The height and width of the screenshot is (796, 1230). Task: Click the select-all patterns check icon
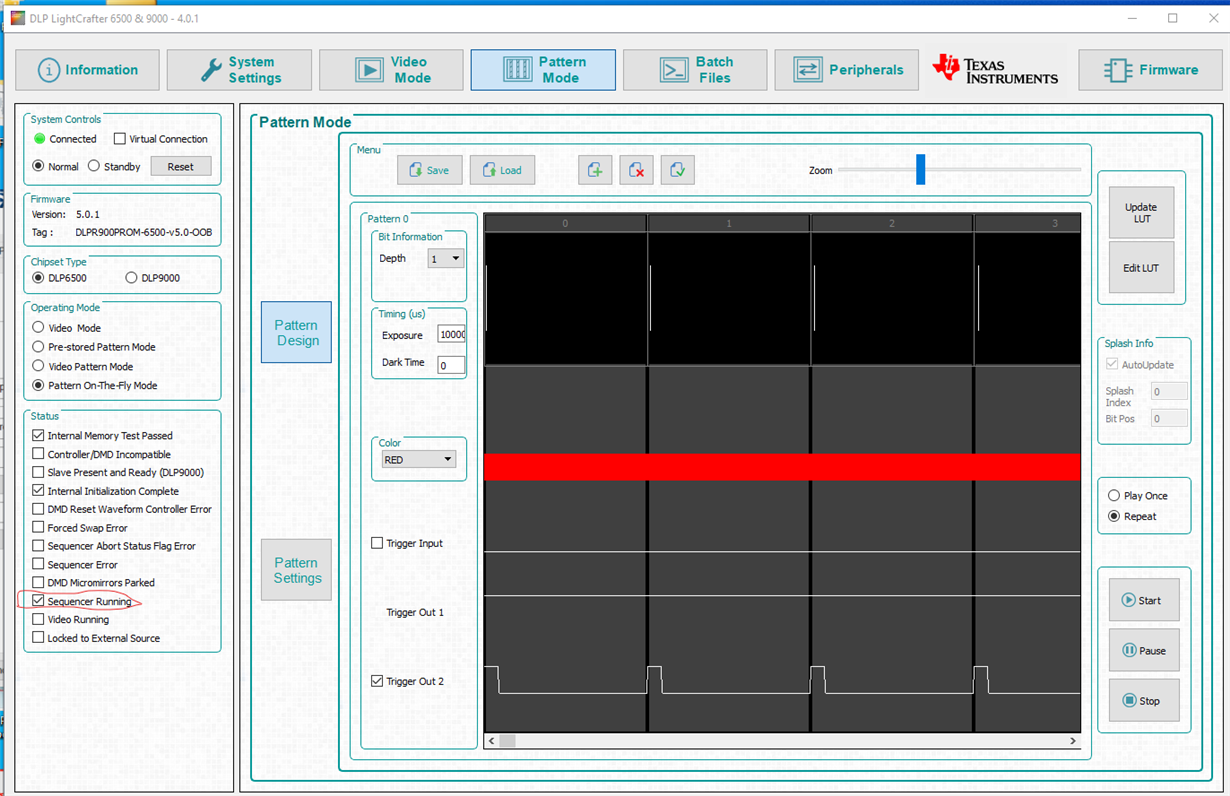pyautogui.click(x=677, y=170)
